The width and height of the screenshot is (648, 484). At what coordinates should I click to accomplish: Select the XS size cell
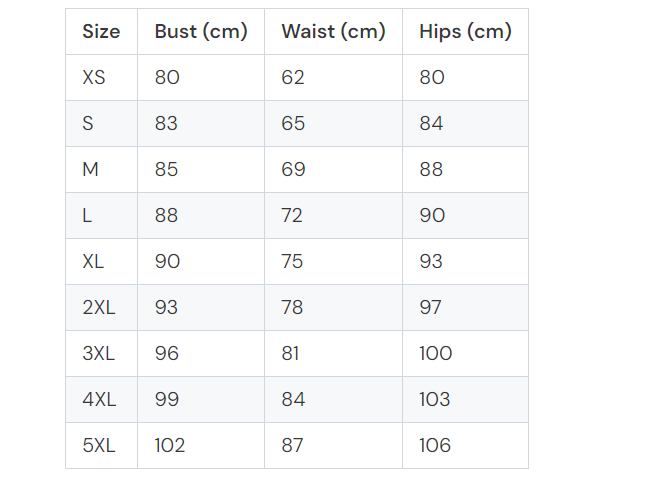tap(94, 78)
